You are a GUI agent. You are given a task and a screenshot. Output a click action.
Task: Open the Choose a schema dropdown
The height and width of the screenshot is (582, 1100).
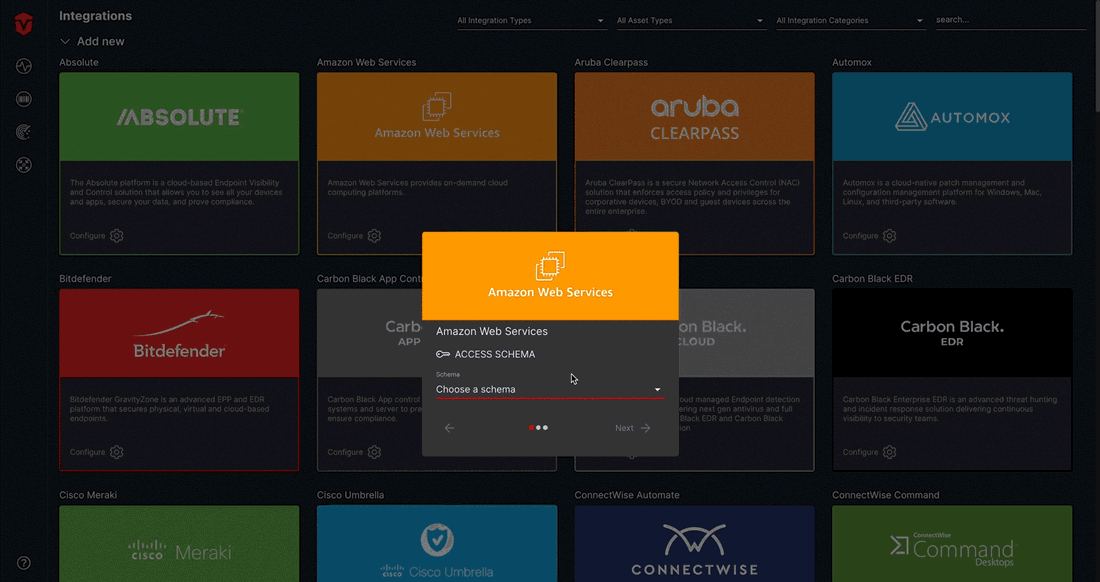549,389
